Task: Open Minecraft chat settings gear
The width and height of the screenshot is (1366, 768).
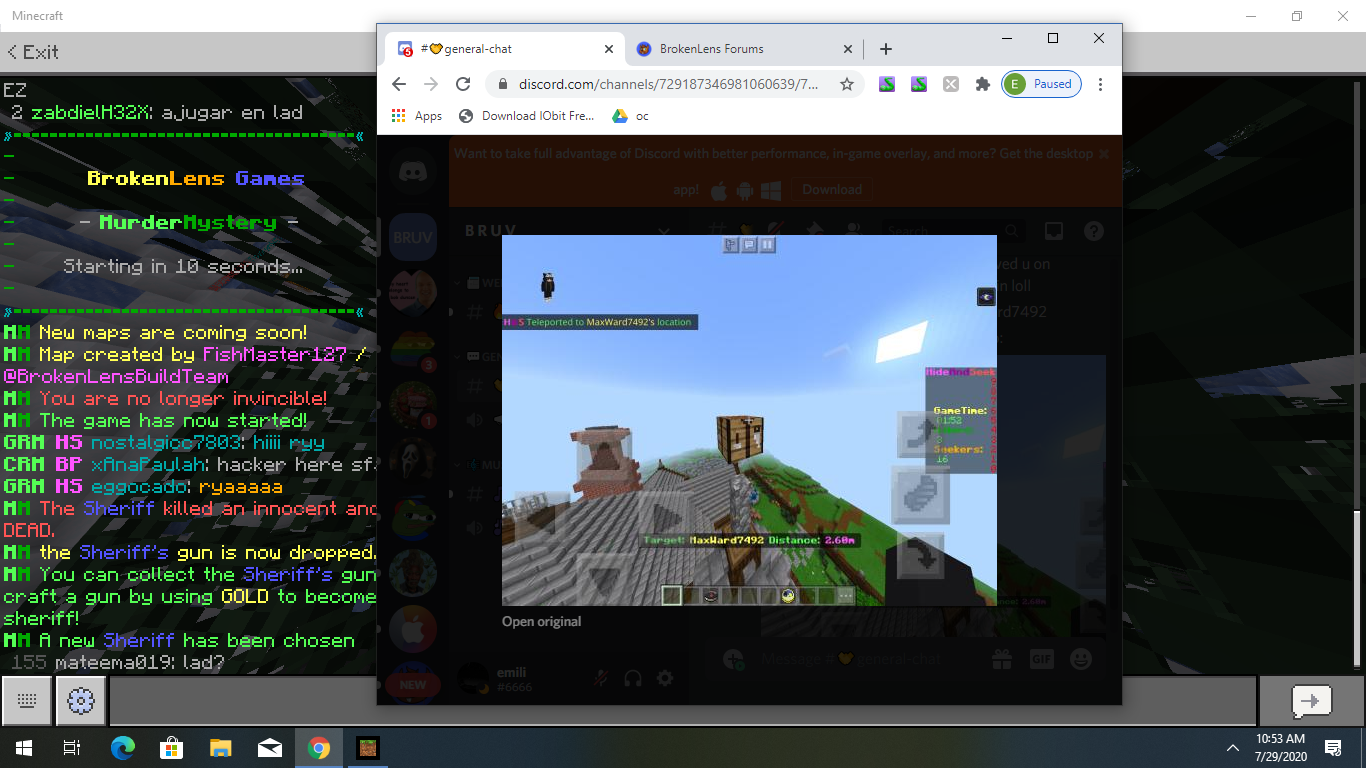Action: 81,701
